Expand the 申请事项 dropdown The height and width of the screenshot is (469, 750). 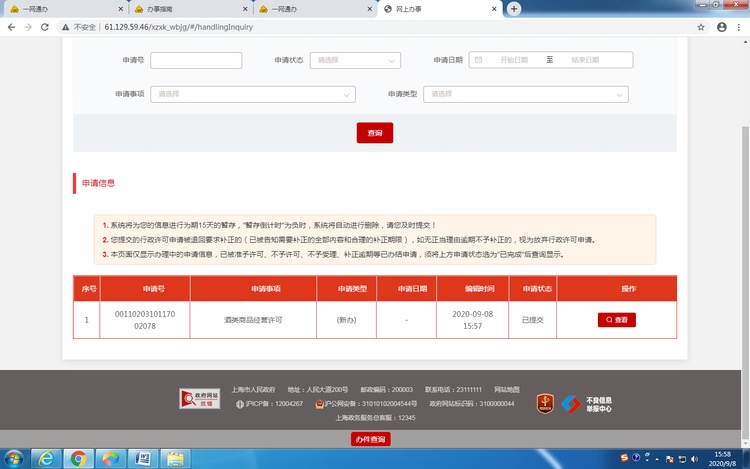253,94
